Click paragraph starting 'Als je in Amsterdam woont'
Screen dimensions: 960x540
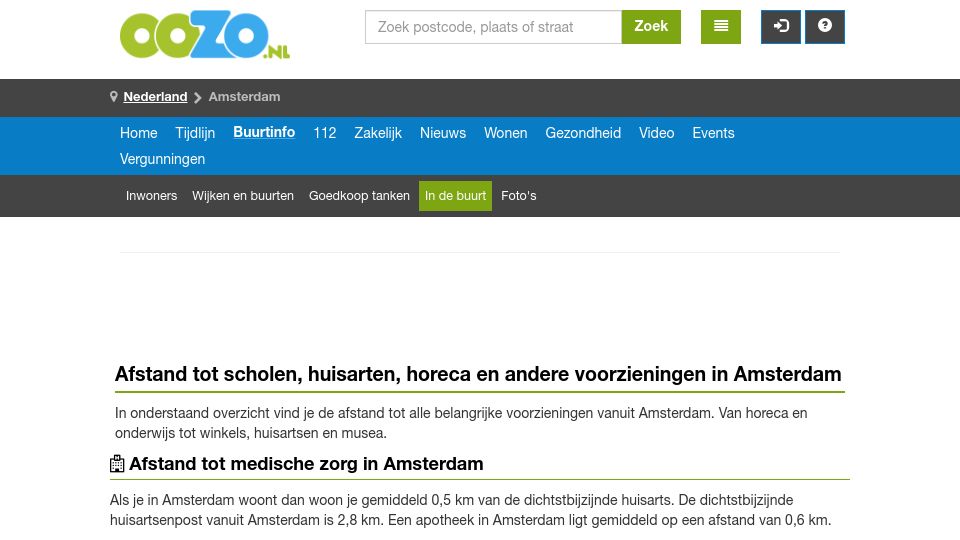[470, 510]
